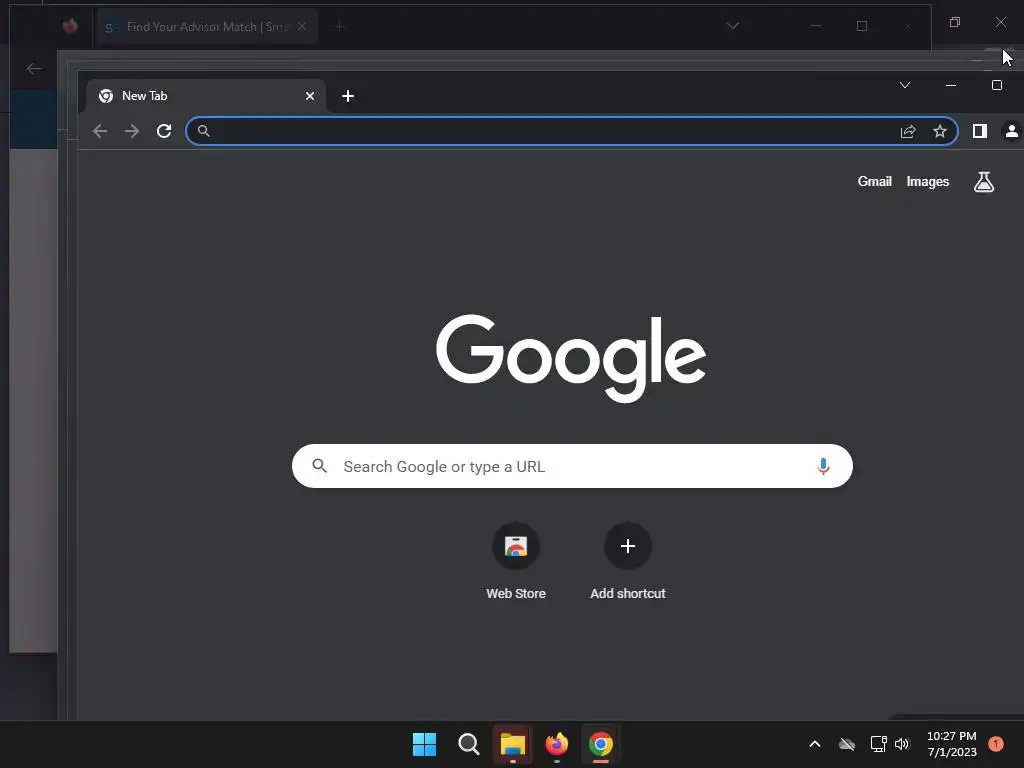Open Windows taskbar search
Screen dimensions: 1024x768
point(469,744)
